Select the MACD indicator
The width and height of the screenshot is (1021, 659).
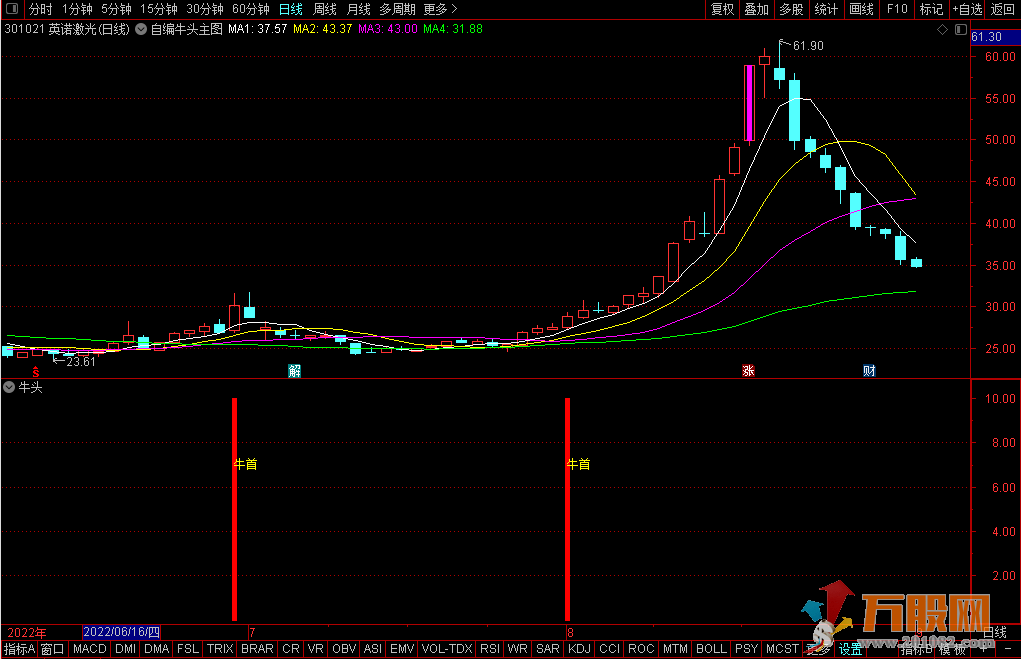pos(90,649)
